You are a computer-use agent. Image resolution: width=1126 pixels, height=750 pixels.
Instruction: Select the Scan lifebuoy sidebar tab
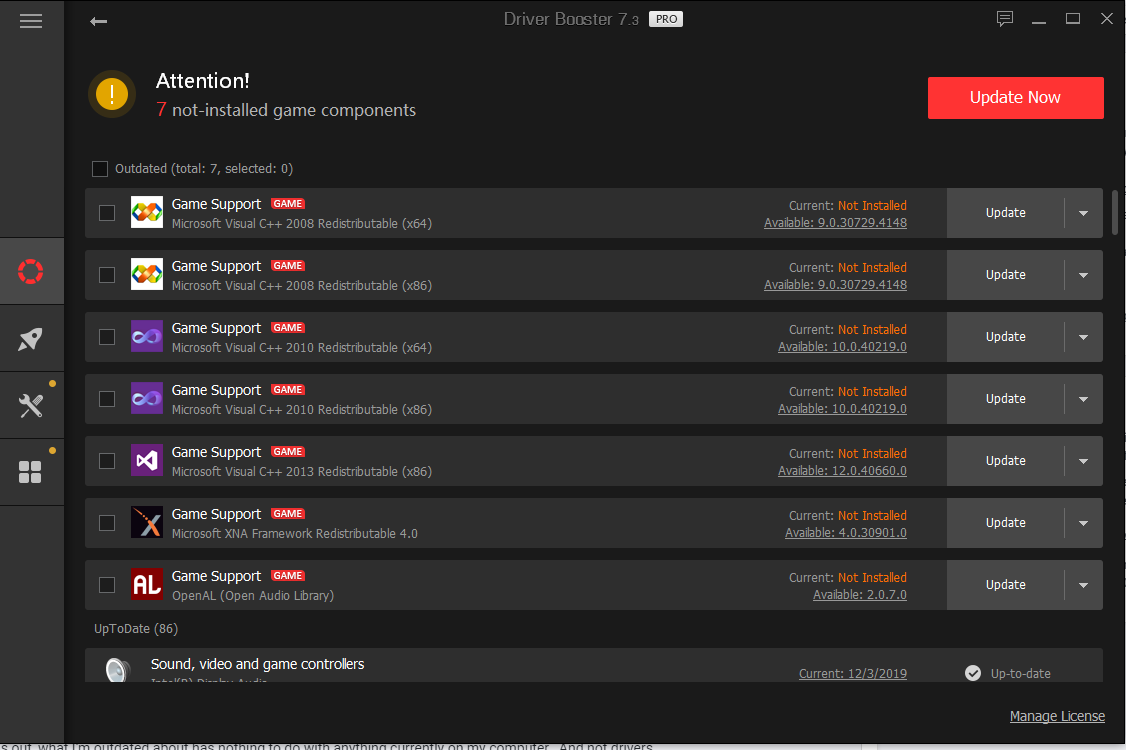31,271
